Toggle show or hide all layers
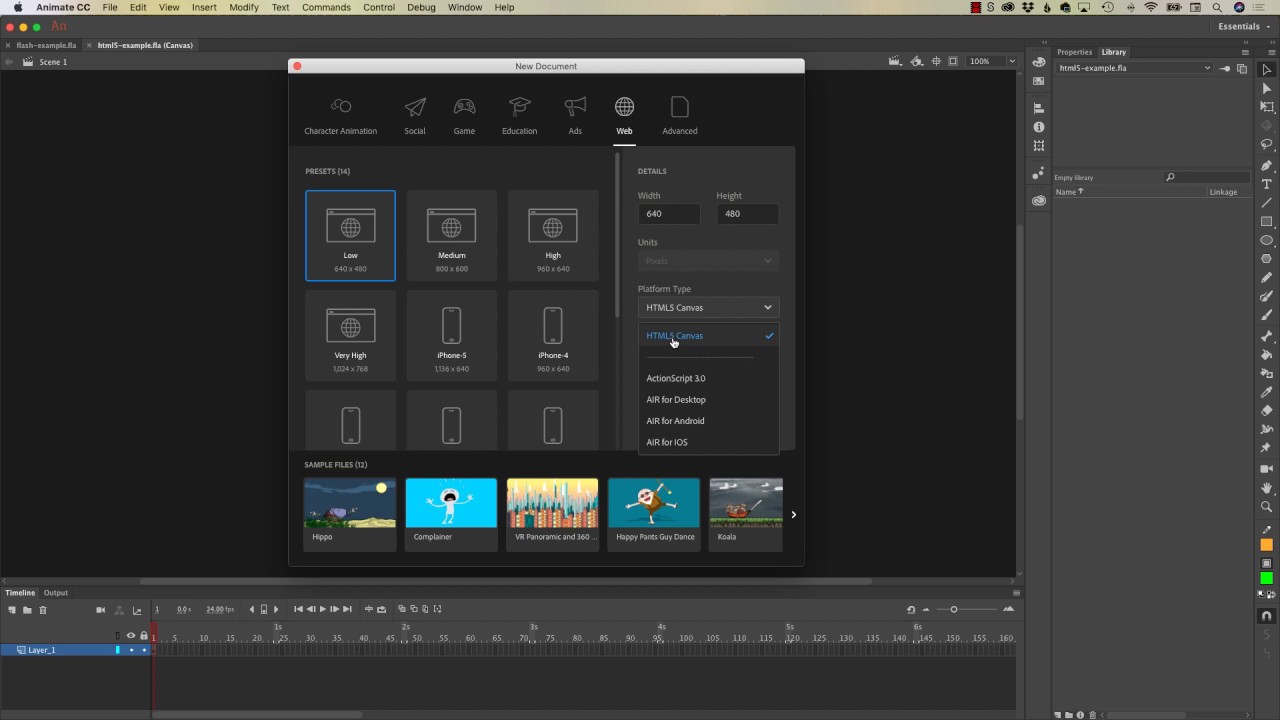 point(131,635)
